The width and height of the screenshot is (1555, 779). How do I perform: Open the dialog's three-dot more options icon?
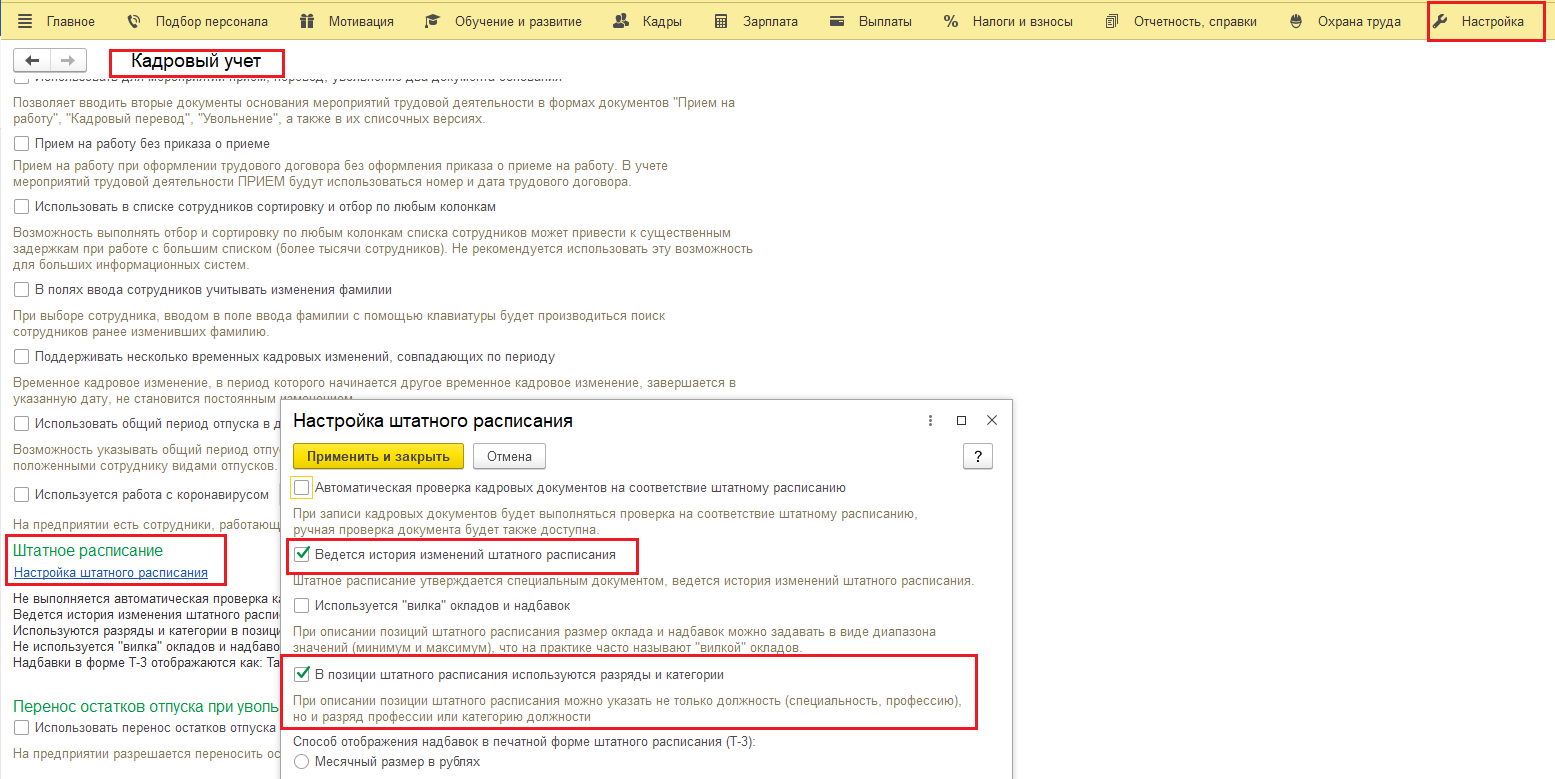[x=930, y=421]
